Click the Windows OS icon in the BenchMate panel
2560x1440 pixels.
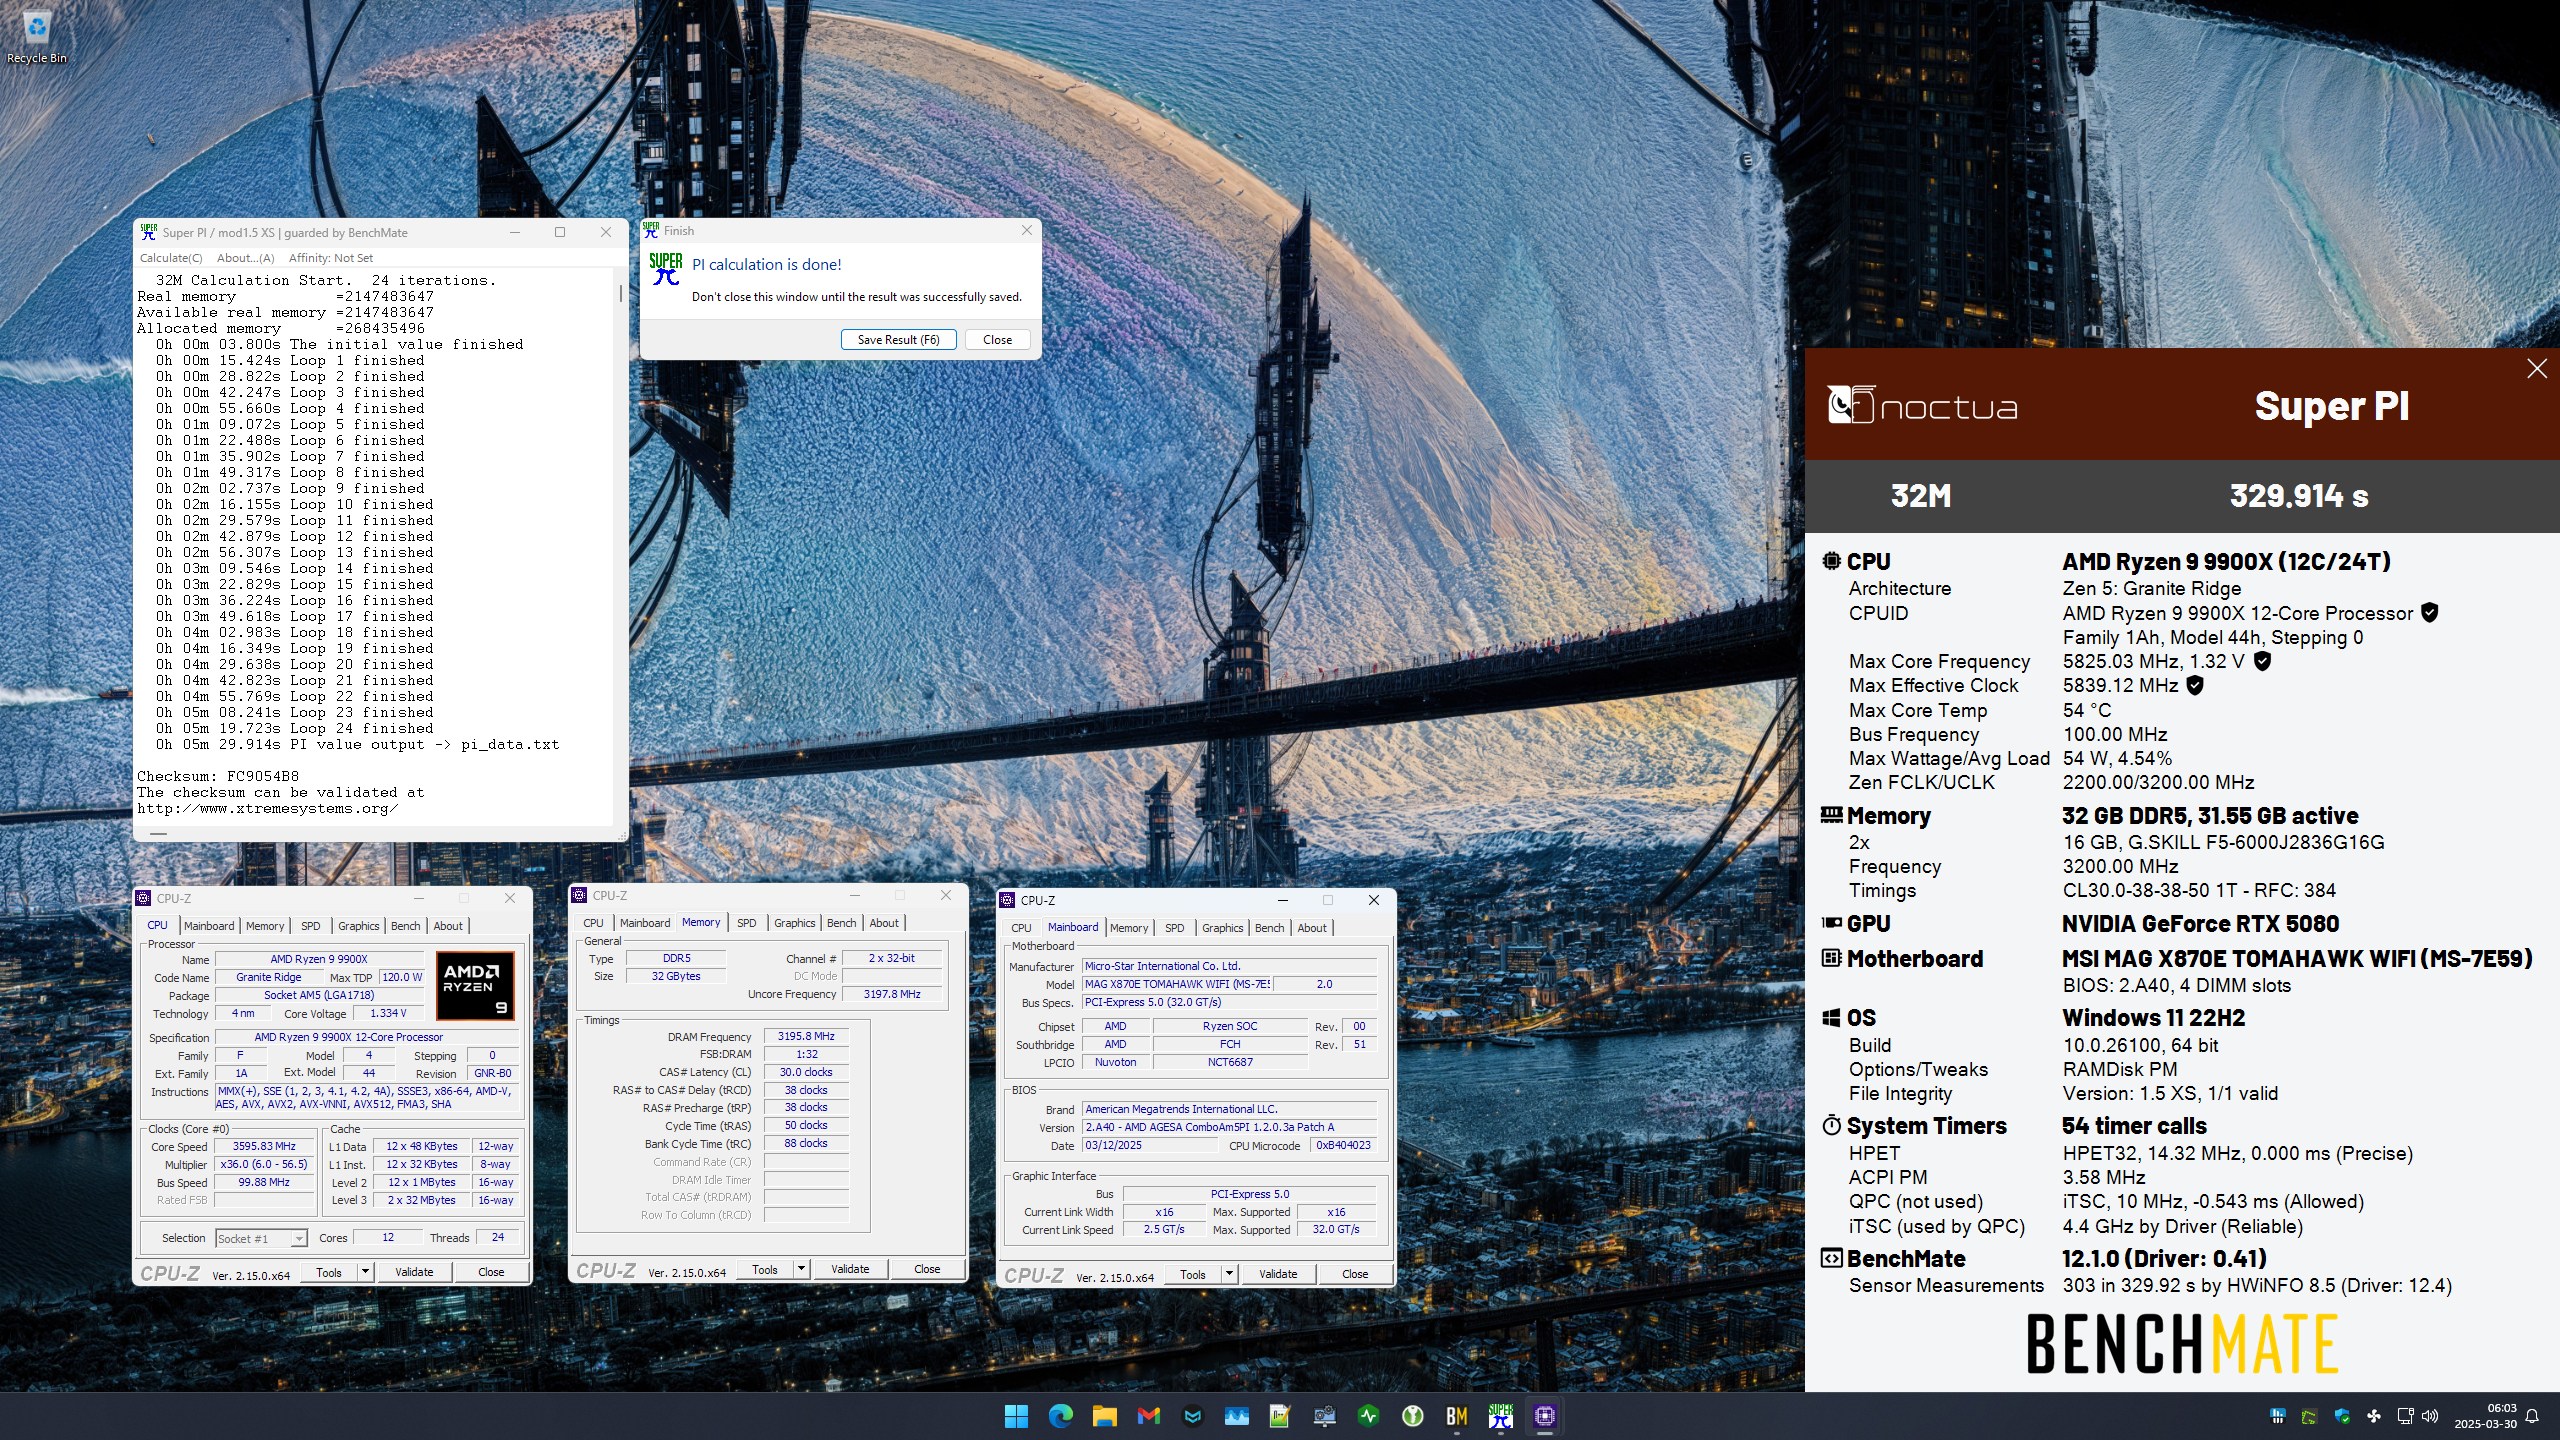coord(1831,1018)
